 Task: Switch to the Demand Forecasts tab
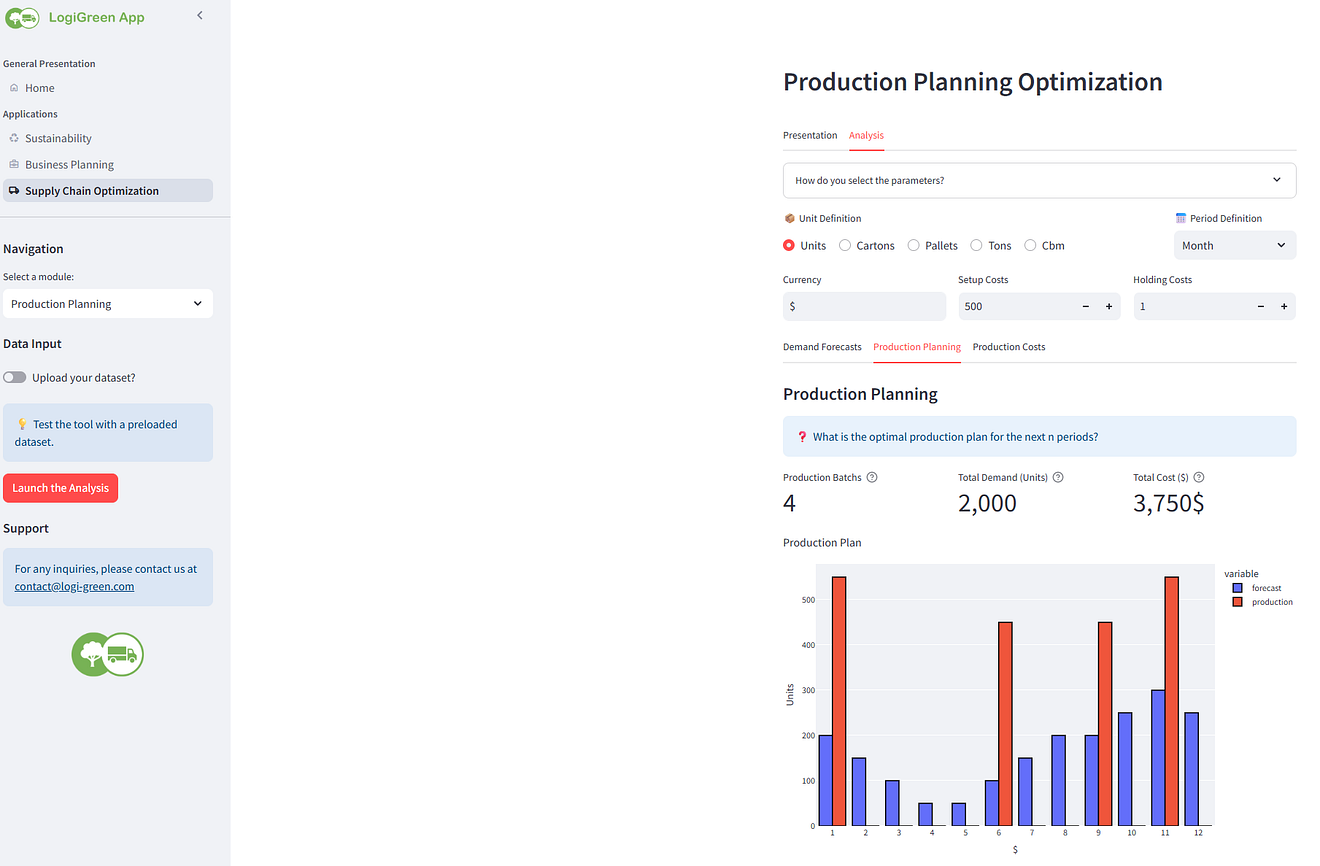coord(822,347)
